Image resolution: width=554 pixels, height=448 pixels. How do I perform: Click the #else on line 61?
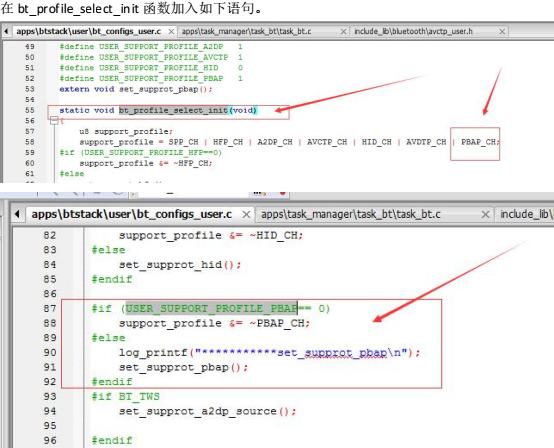click(72, 174)
